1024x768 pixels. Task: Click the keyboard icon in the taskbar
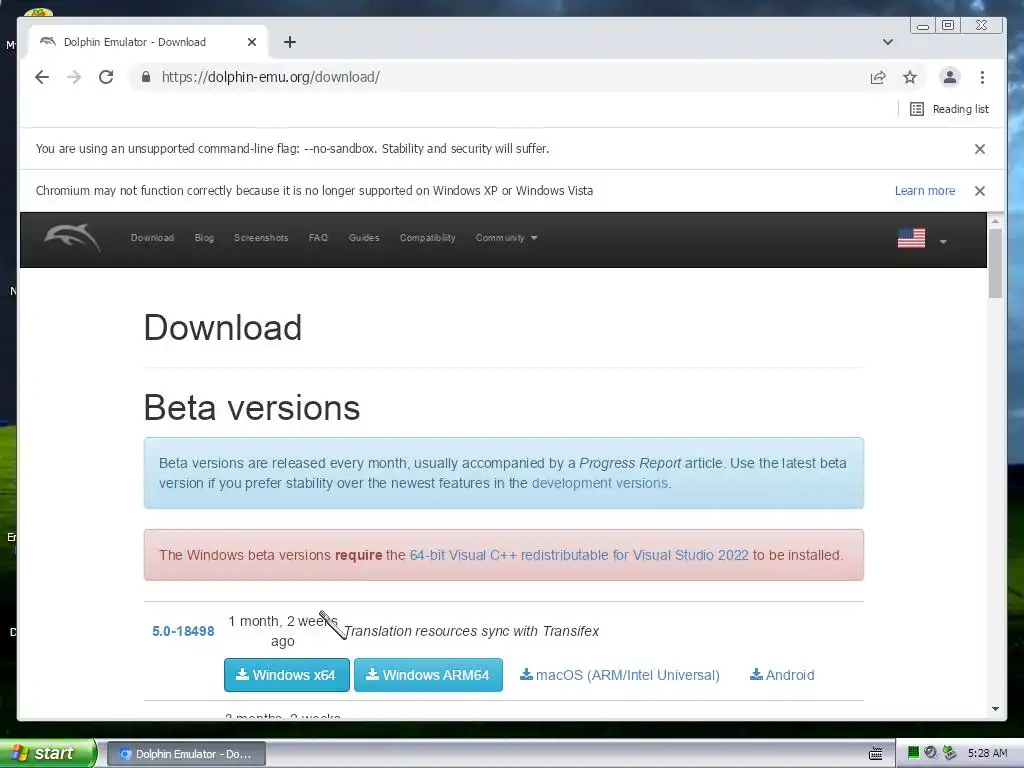point(876,754)
